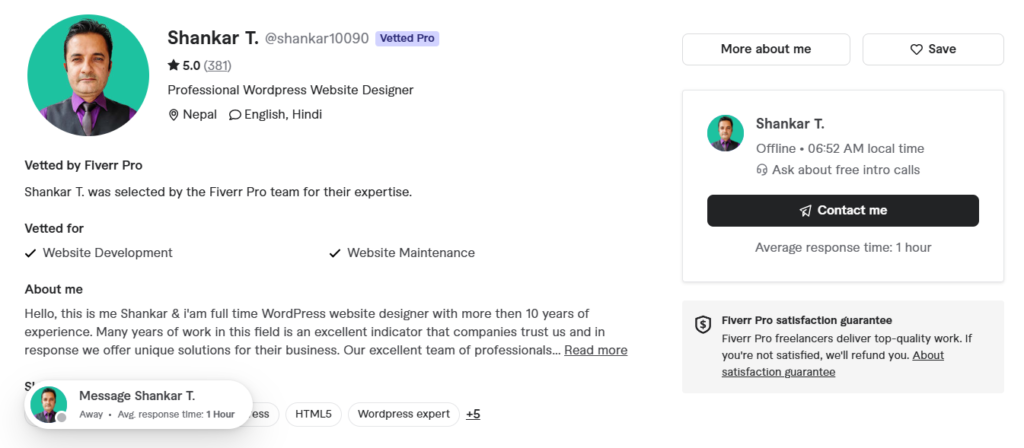Click the heart icon on Save button
The height and width of the screenshot is (448, 1024).
pyautogui.click(x=916, y=50)
